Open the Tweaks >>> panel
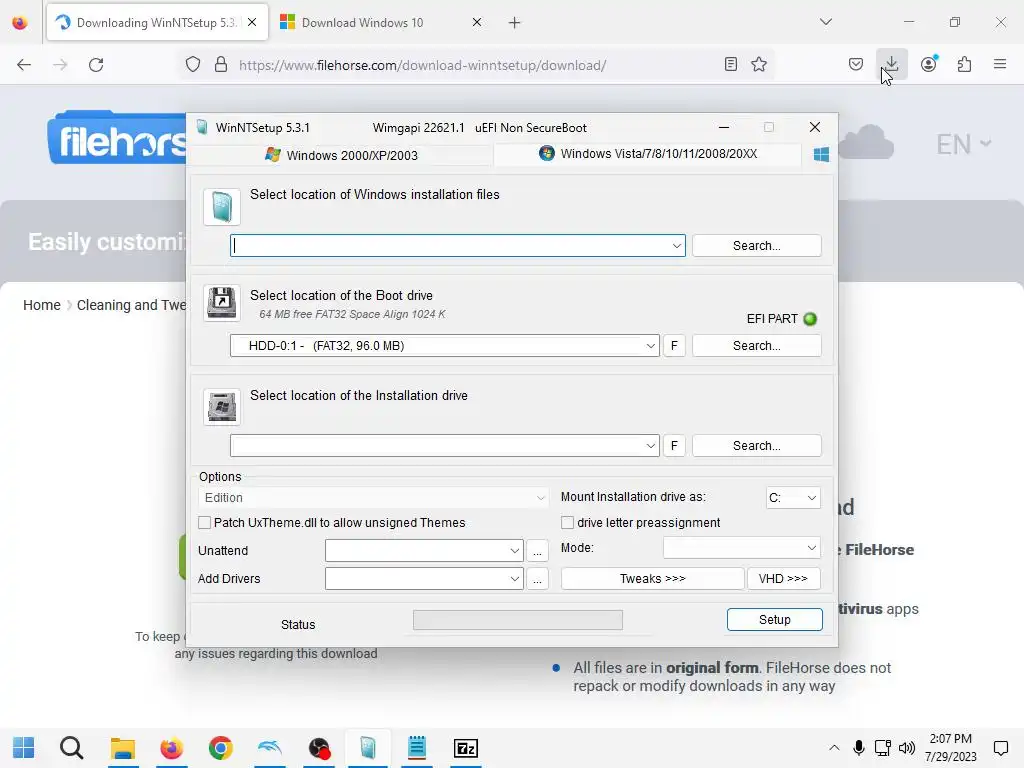Screen dimensions: 1024x768 [x=652, y=579]
